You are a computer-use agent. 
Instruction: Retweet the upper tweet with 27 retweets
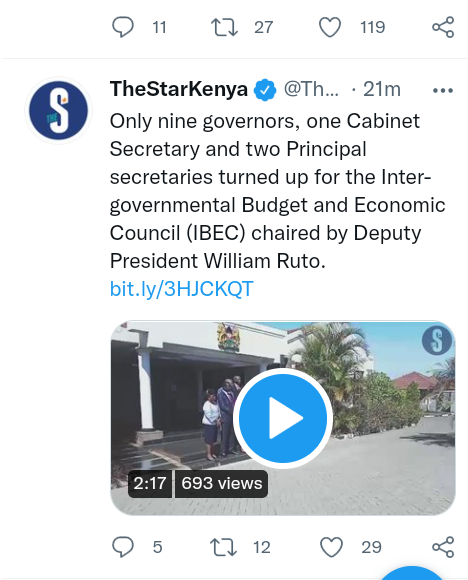pos(224,27)
